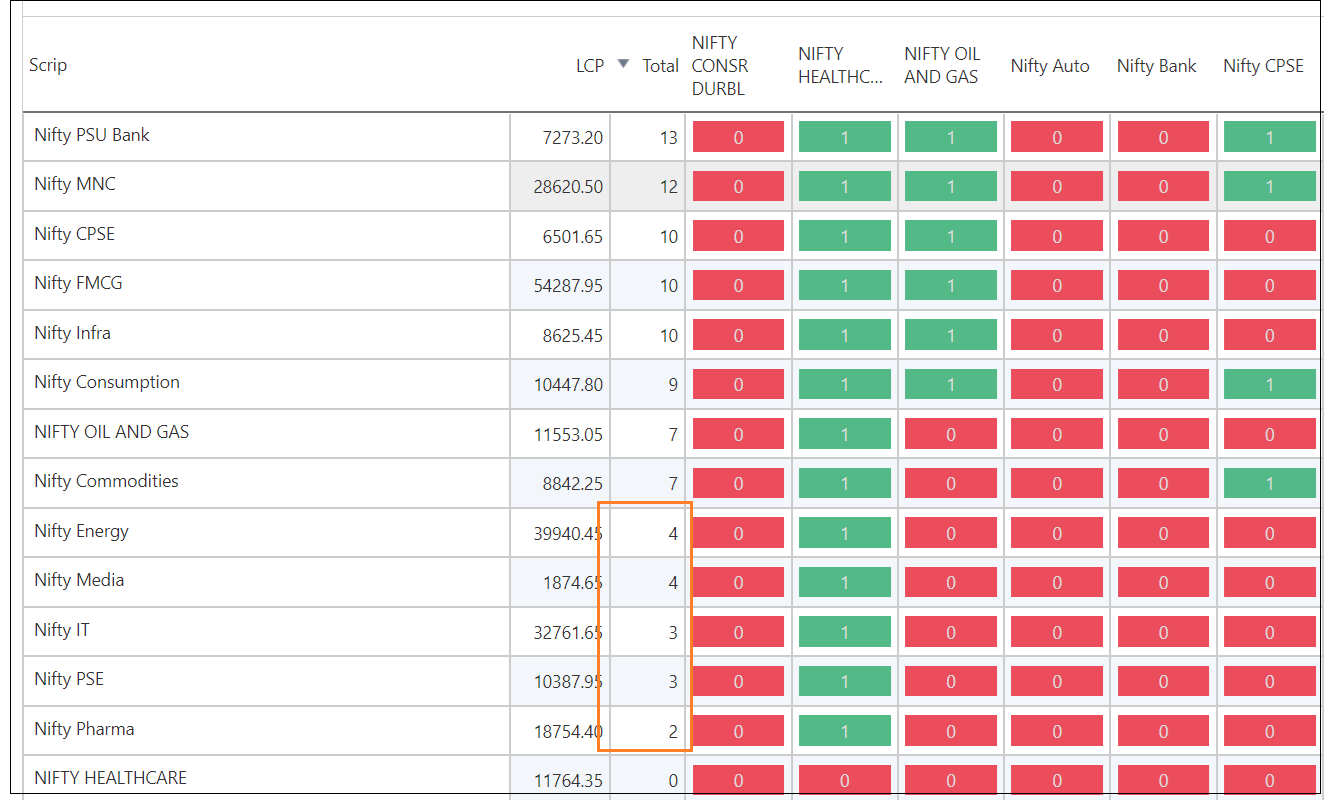Click the Nifty CPSE column header
Image resolution: width=1324 pixels, height=804 pixels.
[x=1263, y=66]
